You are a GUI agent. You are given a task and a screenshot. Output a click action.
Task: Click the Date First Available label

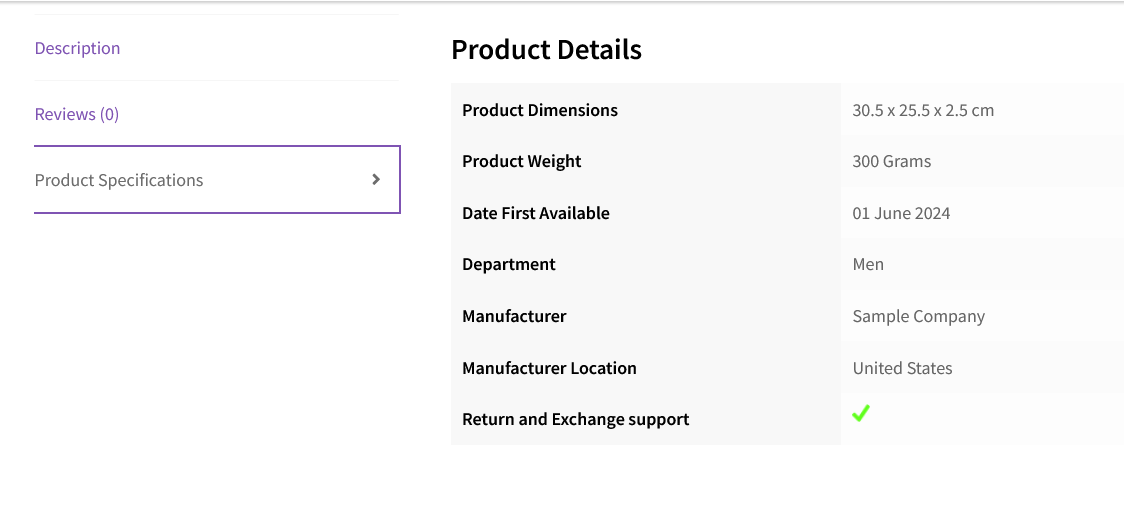coord(536,213)
